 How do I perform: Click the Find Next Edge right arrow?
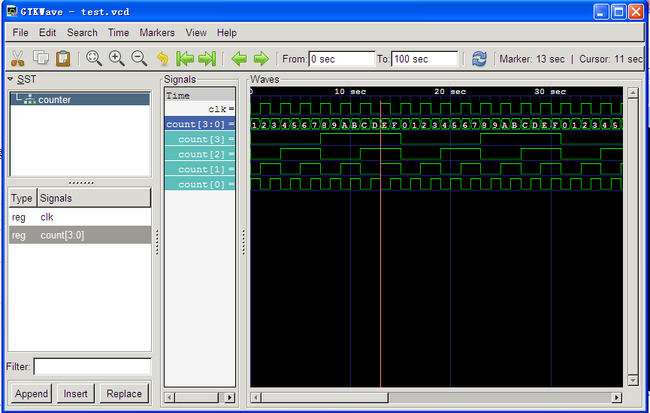[261, 58]
